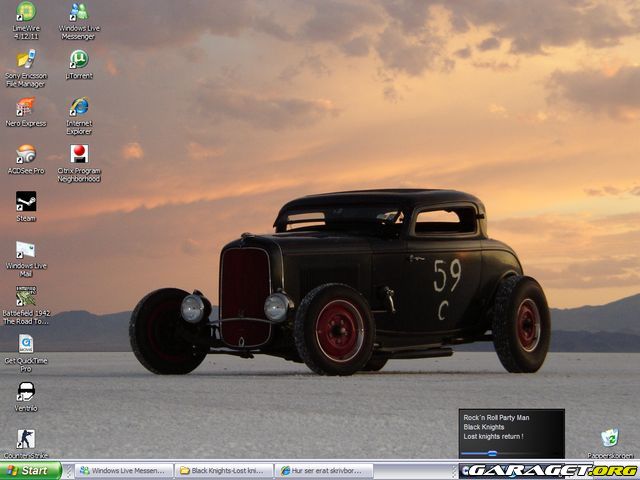The image size is (640, 480).
Task: Click the Get QuickTime Pro icon
Action: [26, 344]
